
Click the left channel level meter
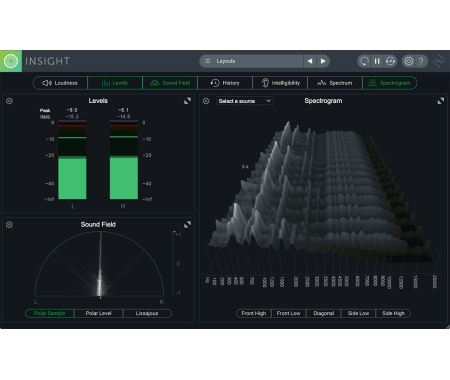[x=72, y=160]
